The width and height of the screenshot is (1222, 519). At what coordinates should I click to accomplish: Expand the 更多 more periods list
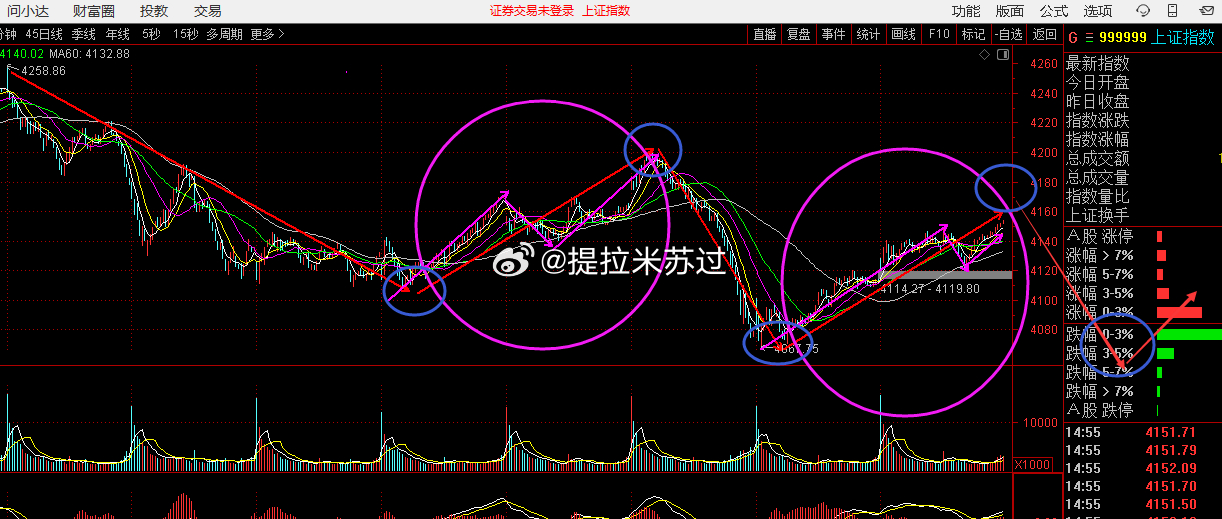(267, 34)
